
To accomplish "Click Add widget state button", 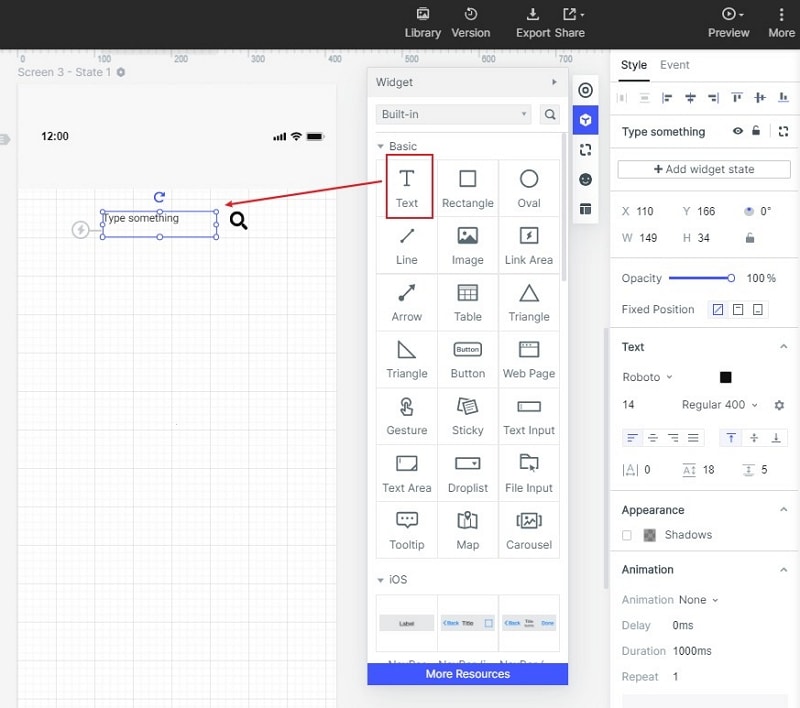I will click(704, 169).
